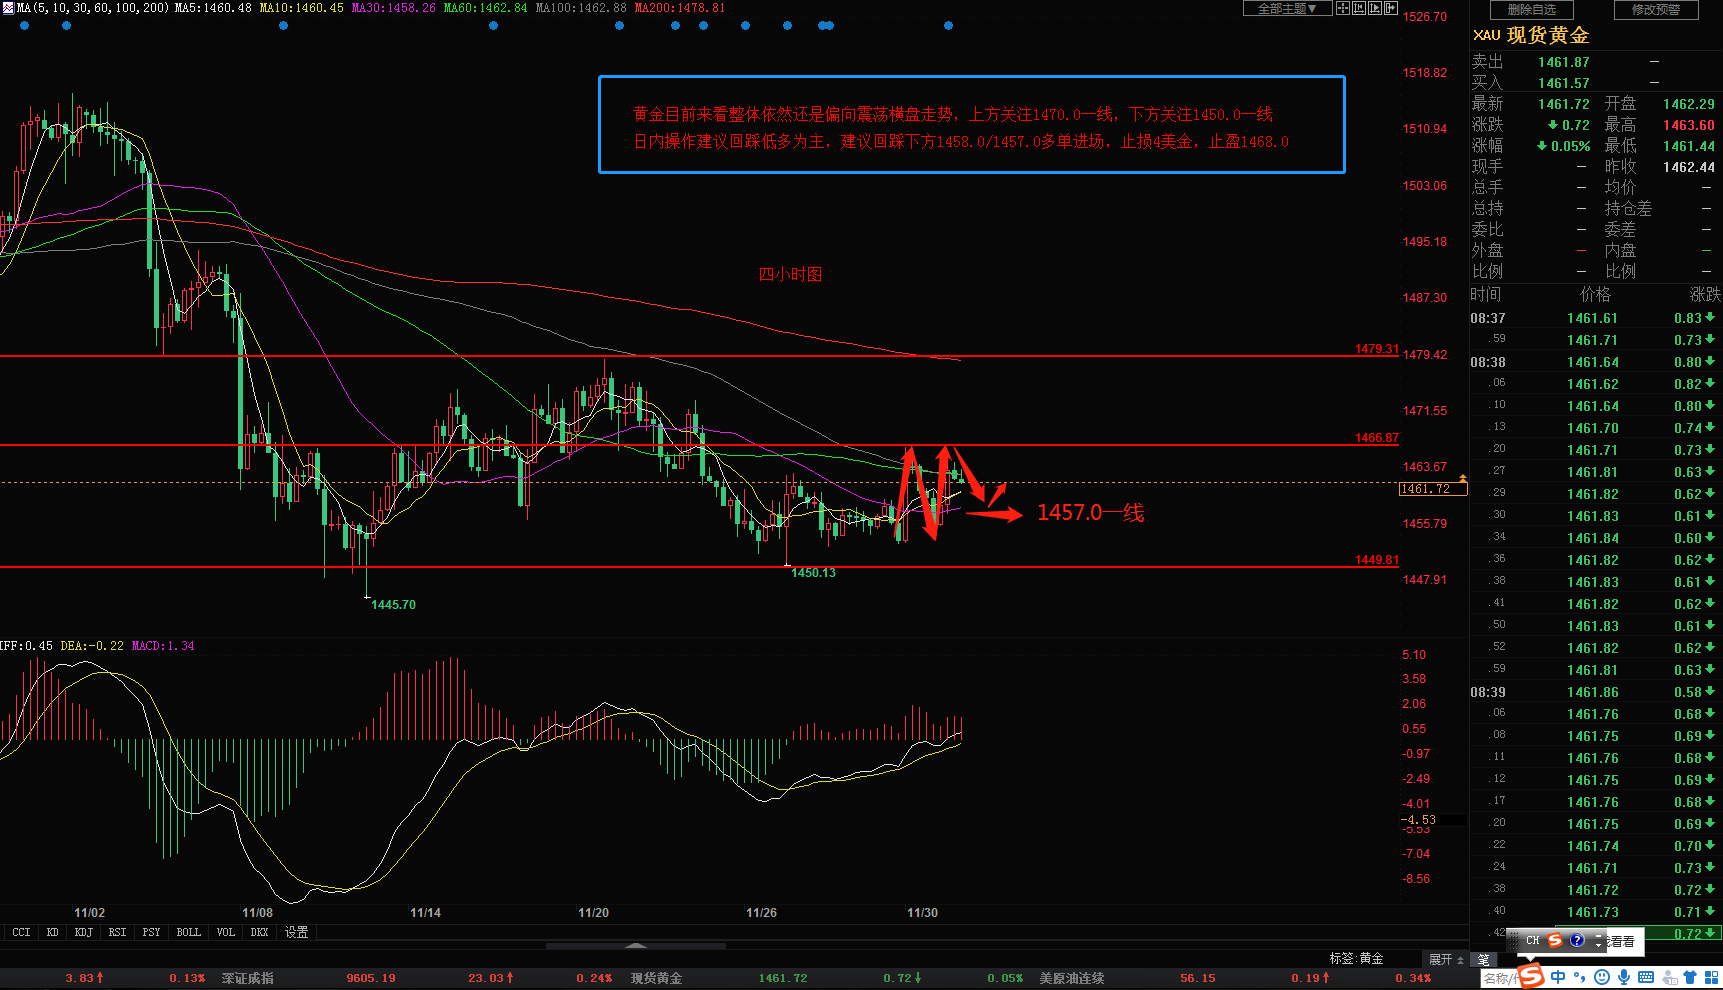Click the 最高 value 1463.60

[1689, 125]
